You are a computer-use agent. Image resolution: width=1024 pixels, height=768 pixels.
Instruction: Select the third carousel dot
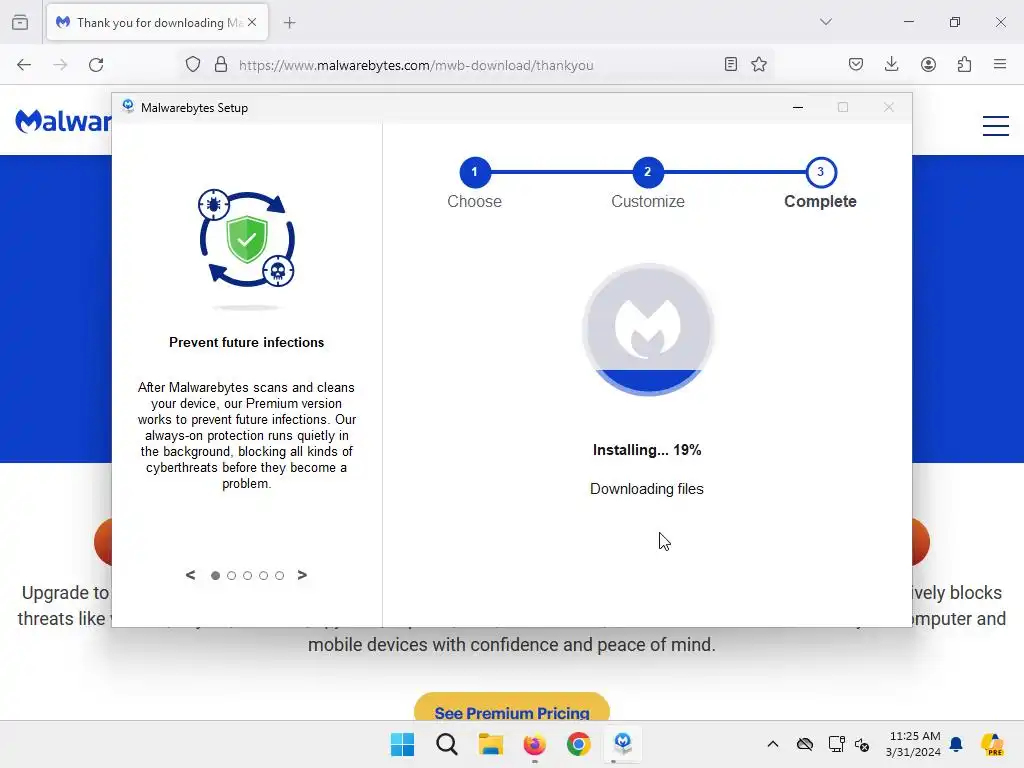click(x=248, y=575)
